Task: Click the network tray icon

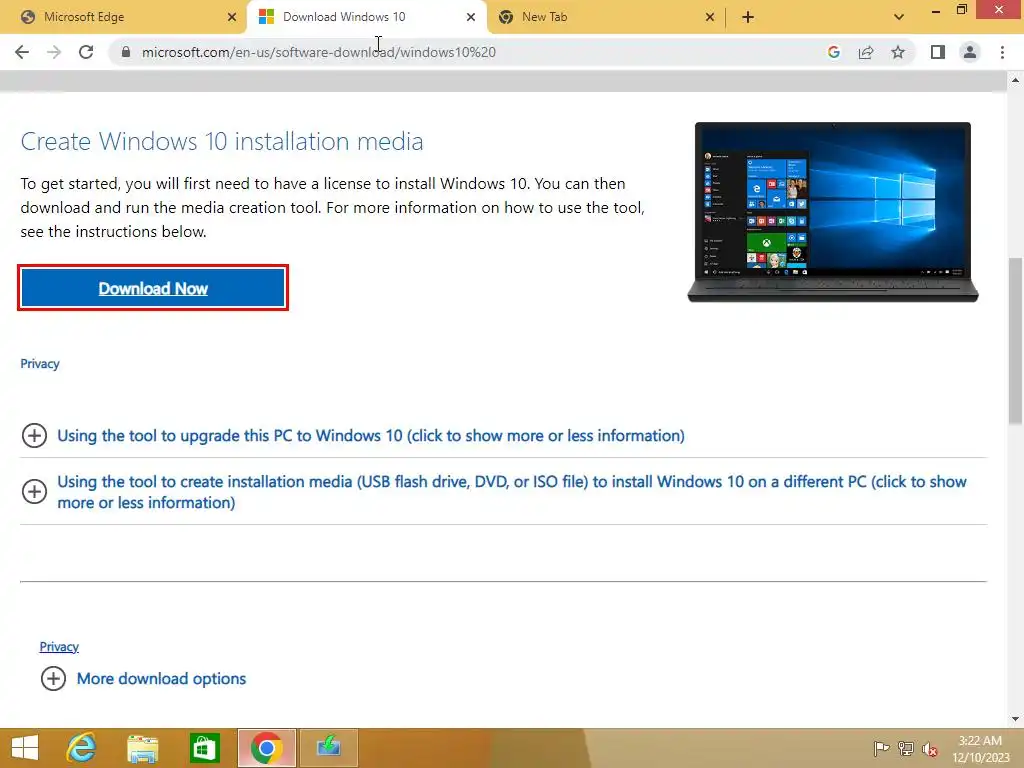Action: pos(906,748)
